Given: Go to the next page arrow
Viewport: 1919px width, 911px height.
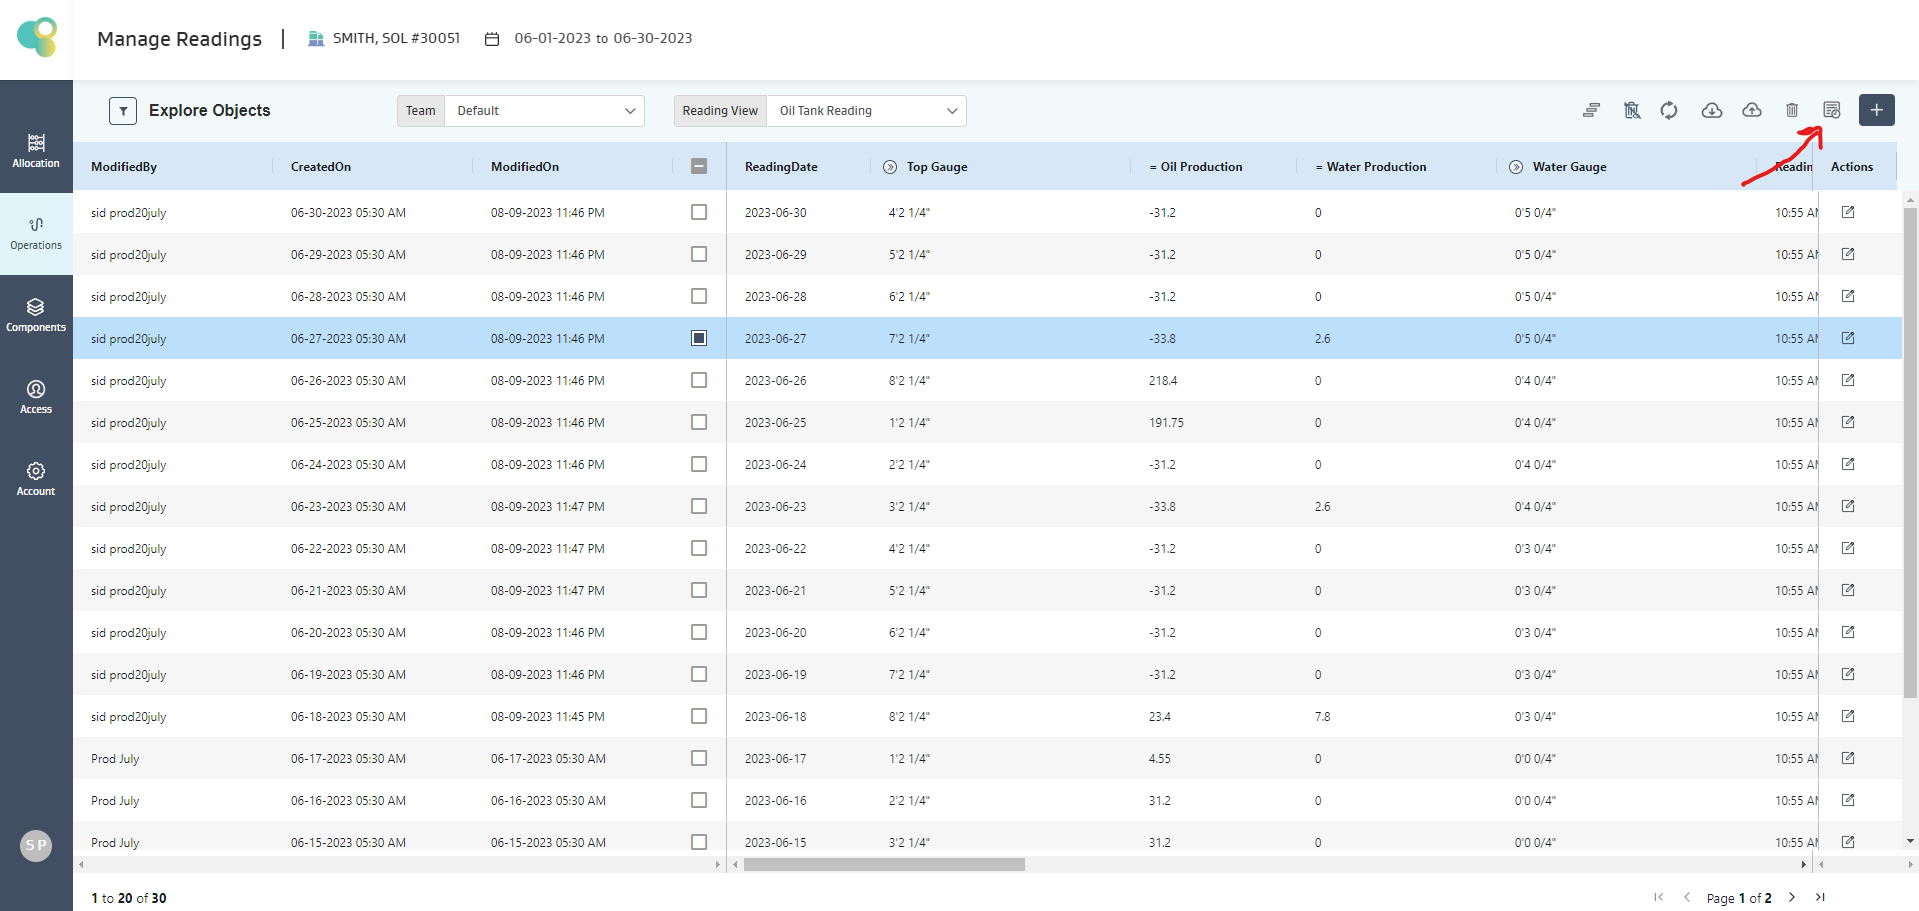Looking at the screenshot, I should (x=1791, y=897).
